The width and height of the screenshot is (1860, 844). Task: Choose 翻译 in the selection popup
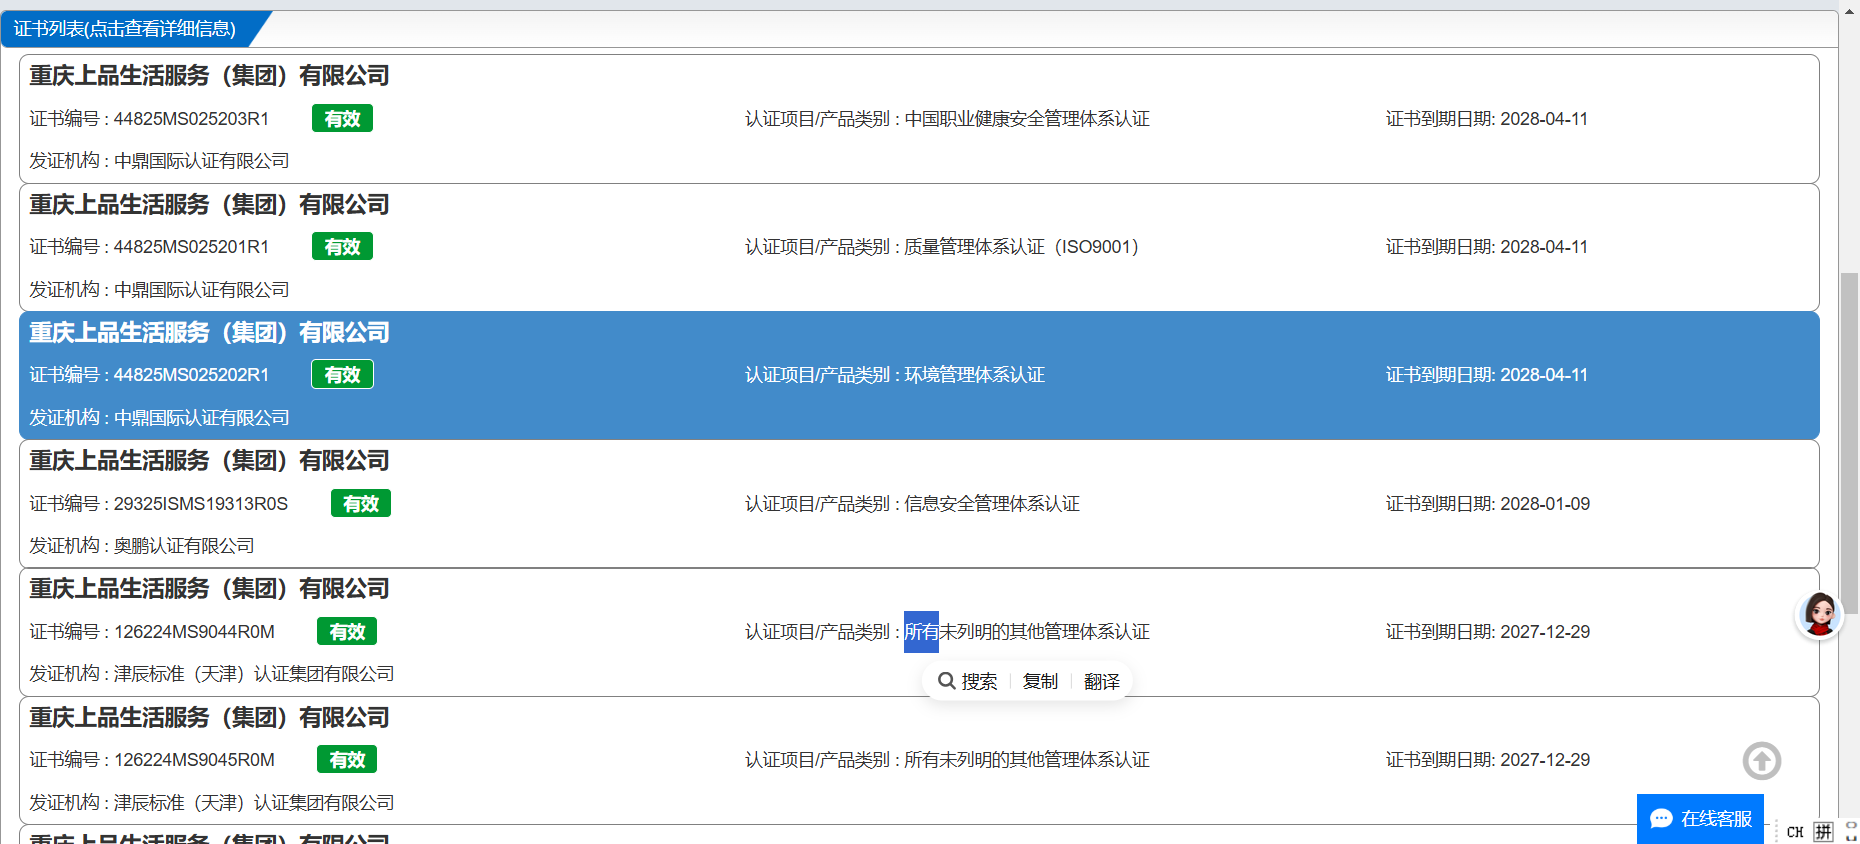click(1102, 681)
